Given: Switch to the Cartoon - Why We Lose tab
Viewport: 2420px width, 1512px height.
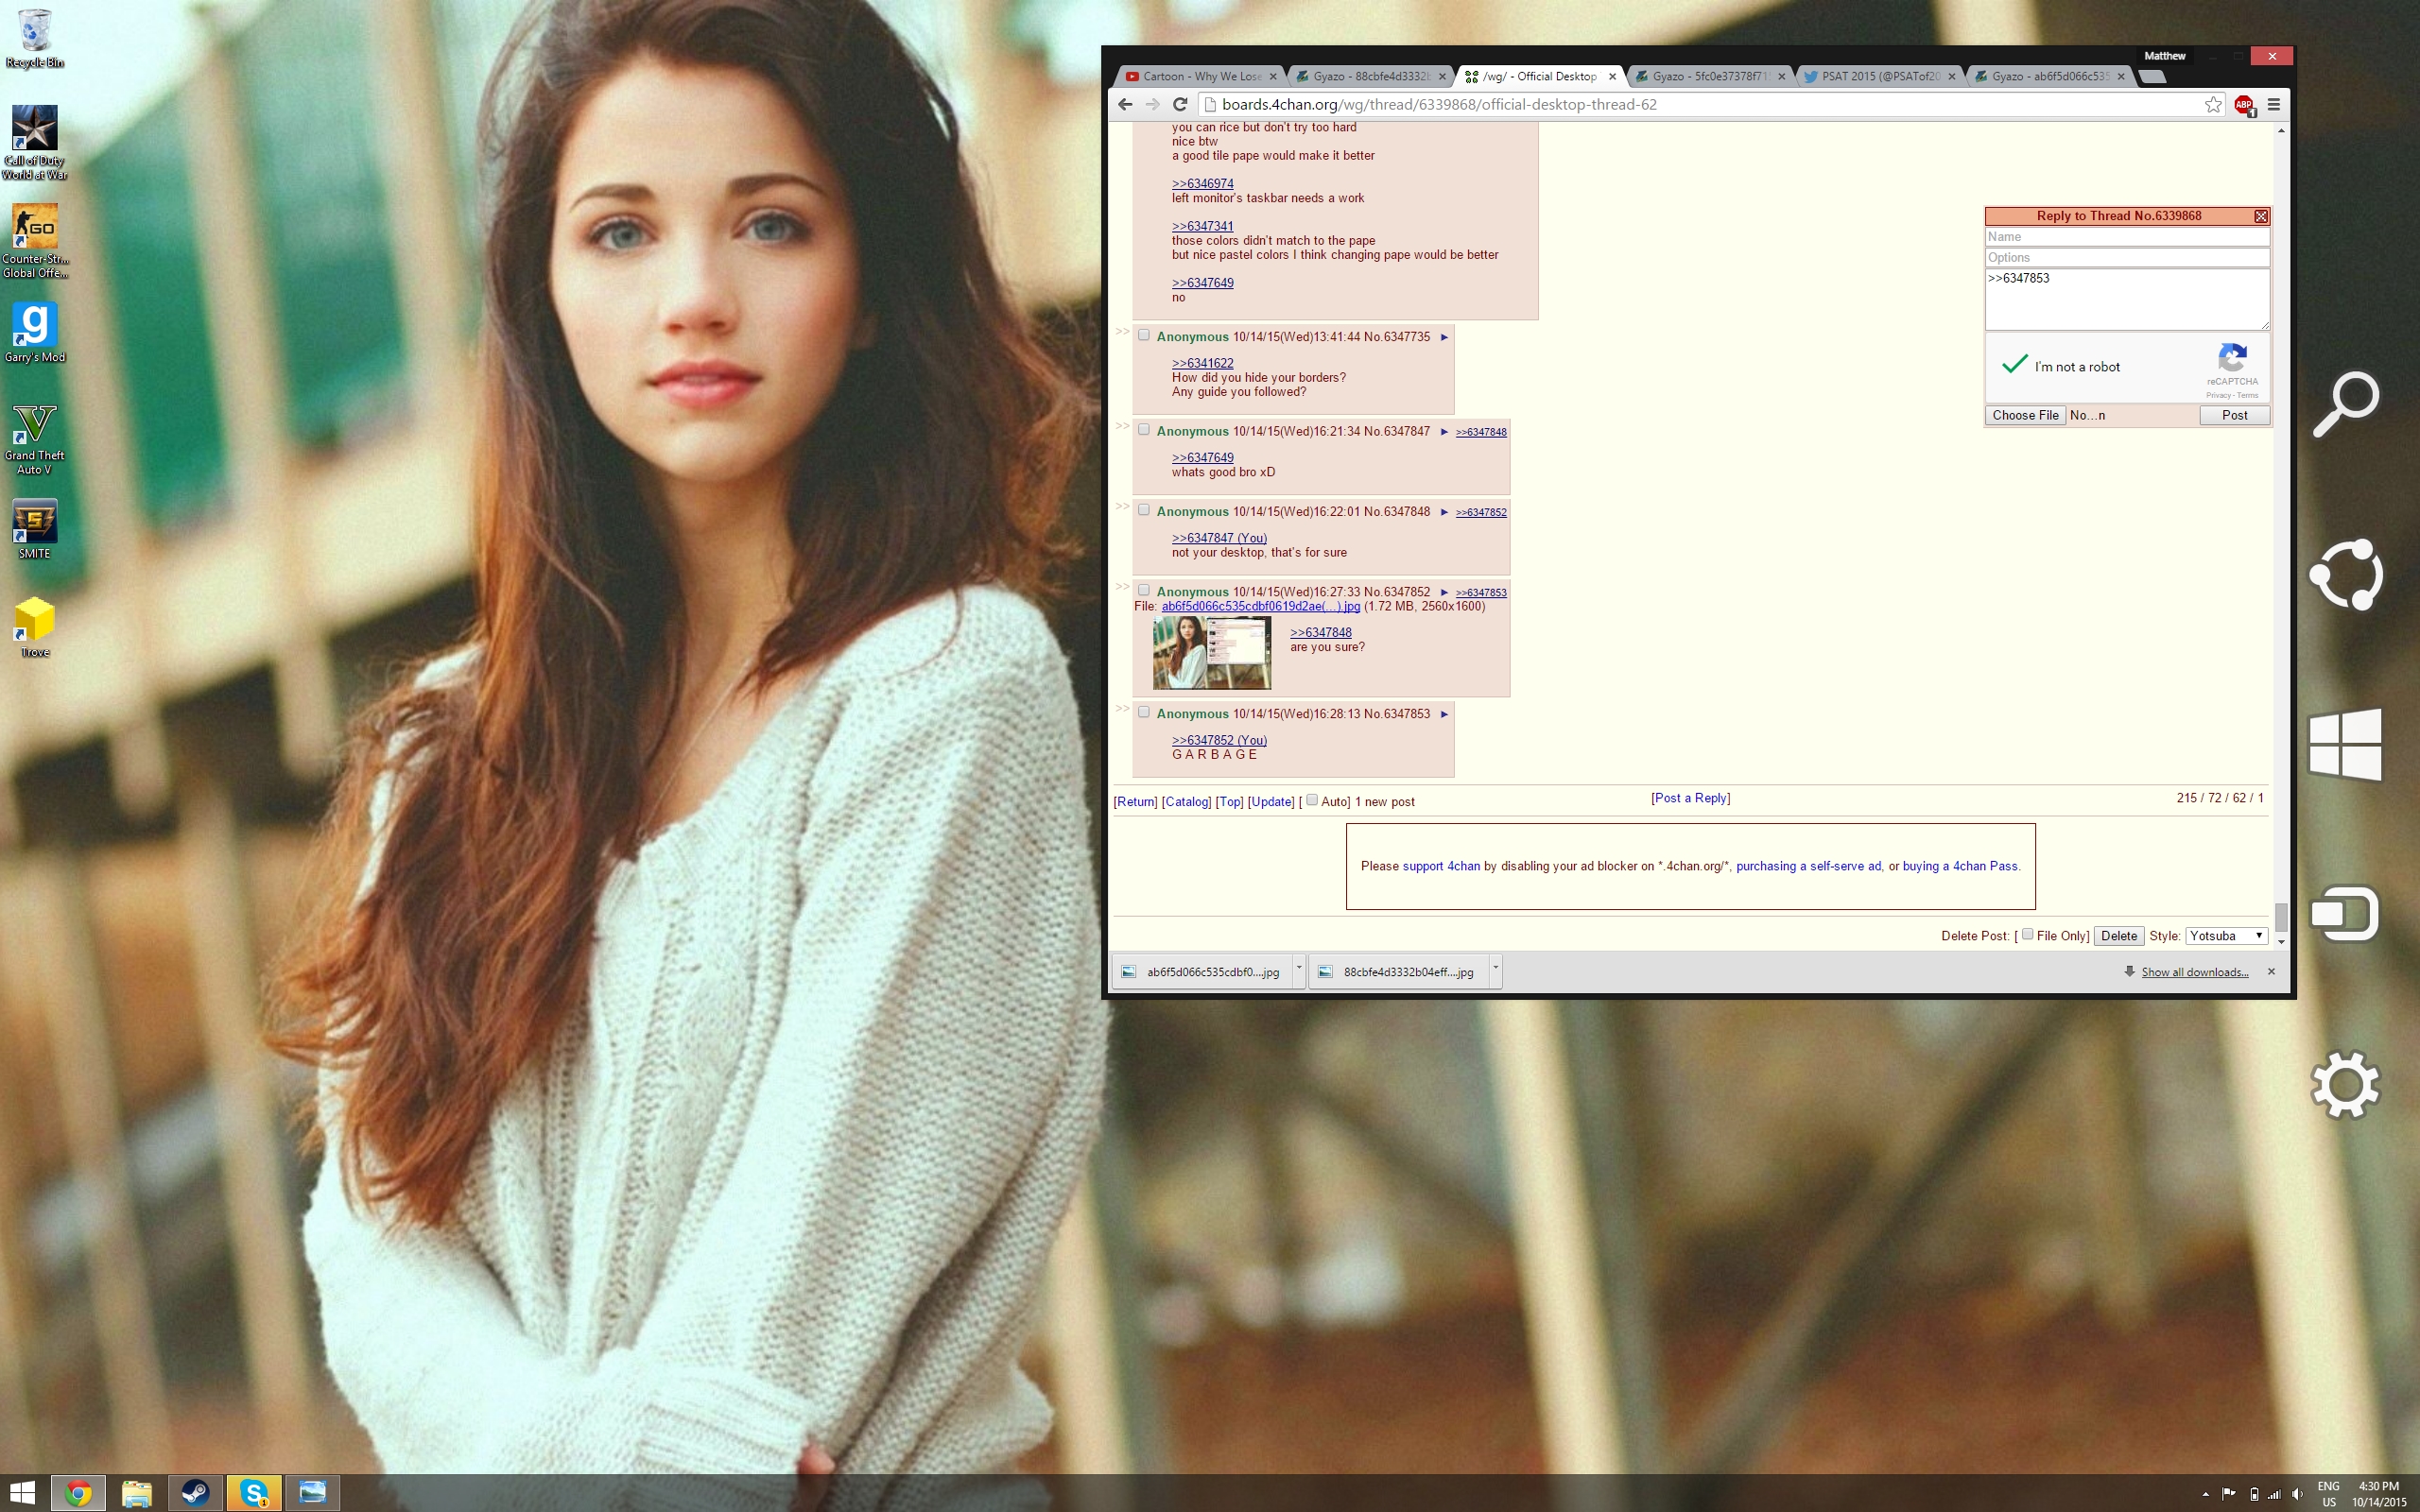Looking at the screenshot, I should [1199, 76].
